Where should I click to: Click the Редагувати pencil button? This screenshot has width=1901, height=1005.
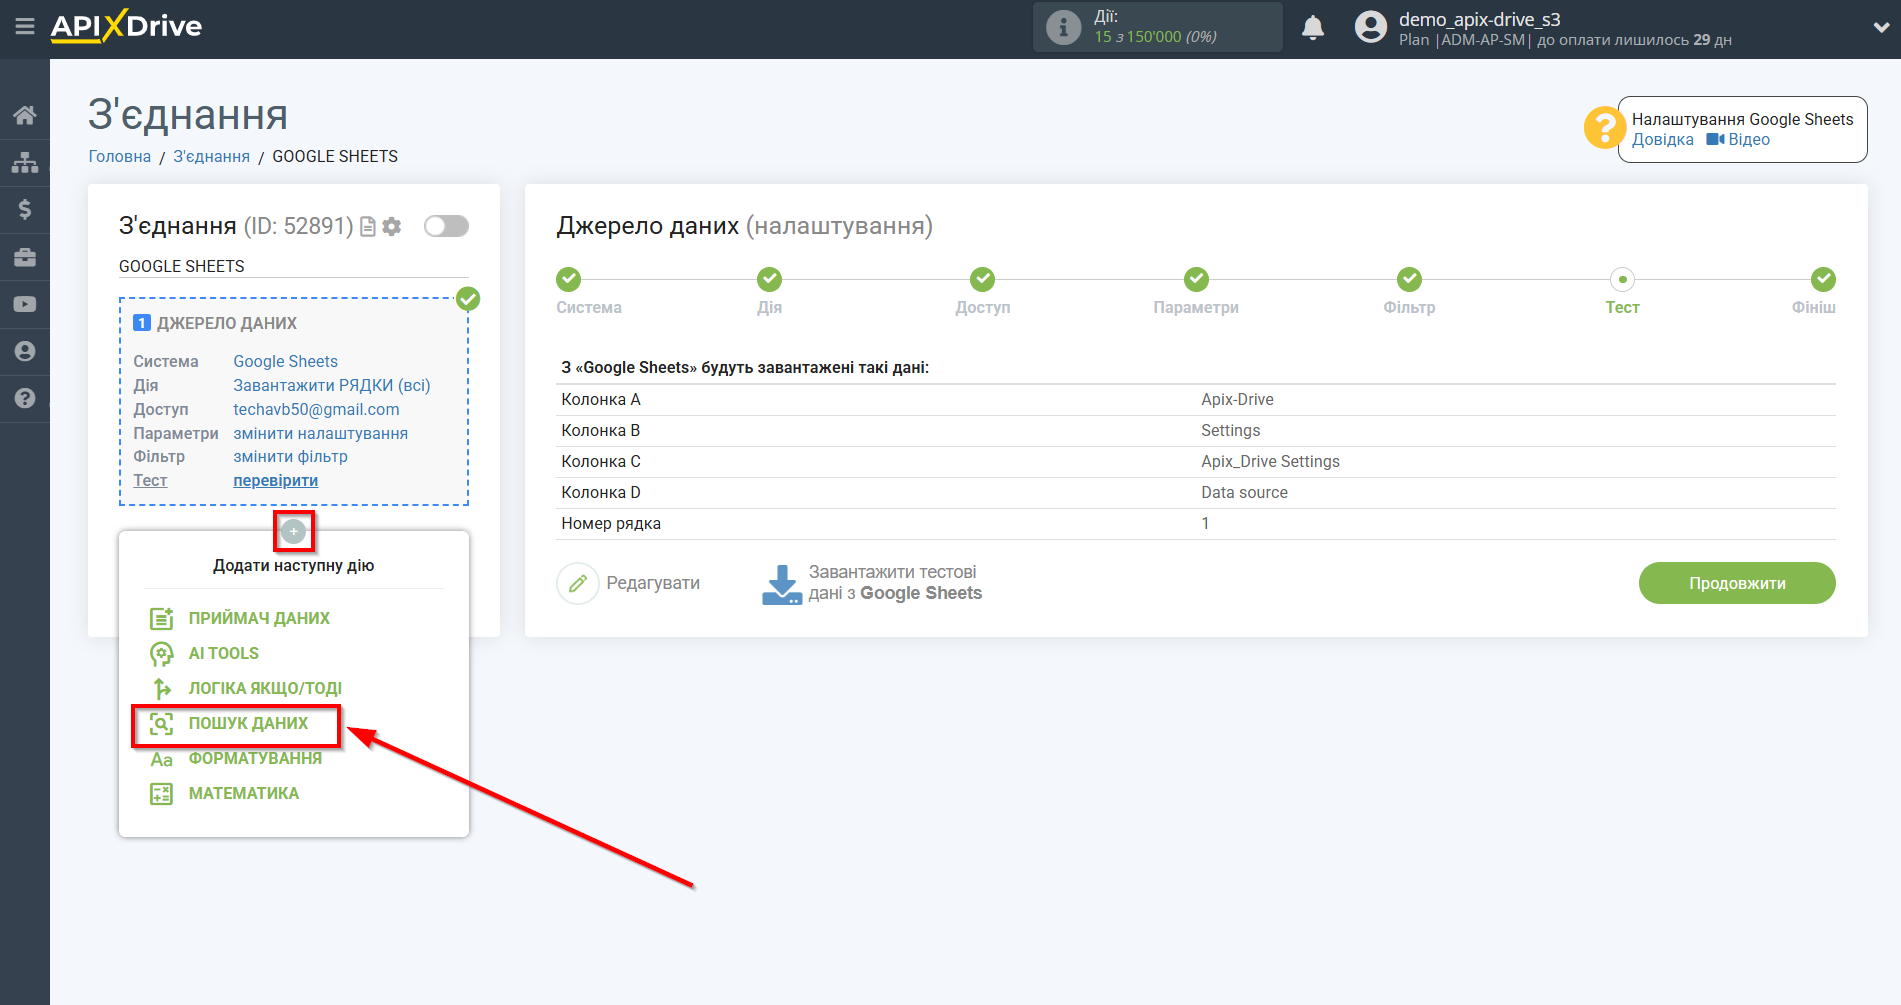tap(578, 583)
